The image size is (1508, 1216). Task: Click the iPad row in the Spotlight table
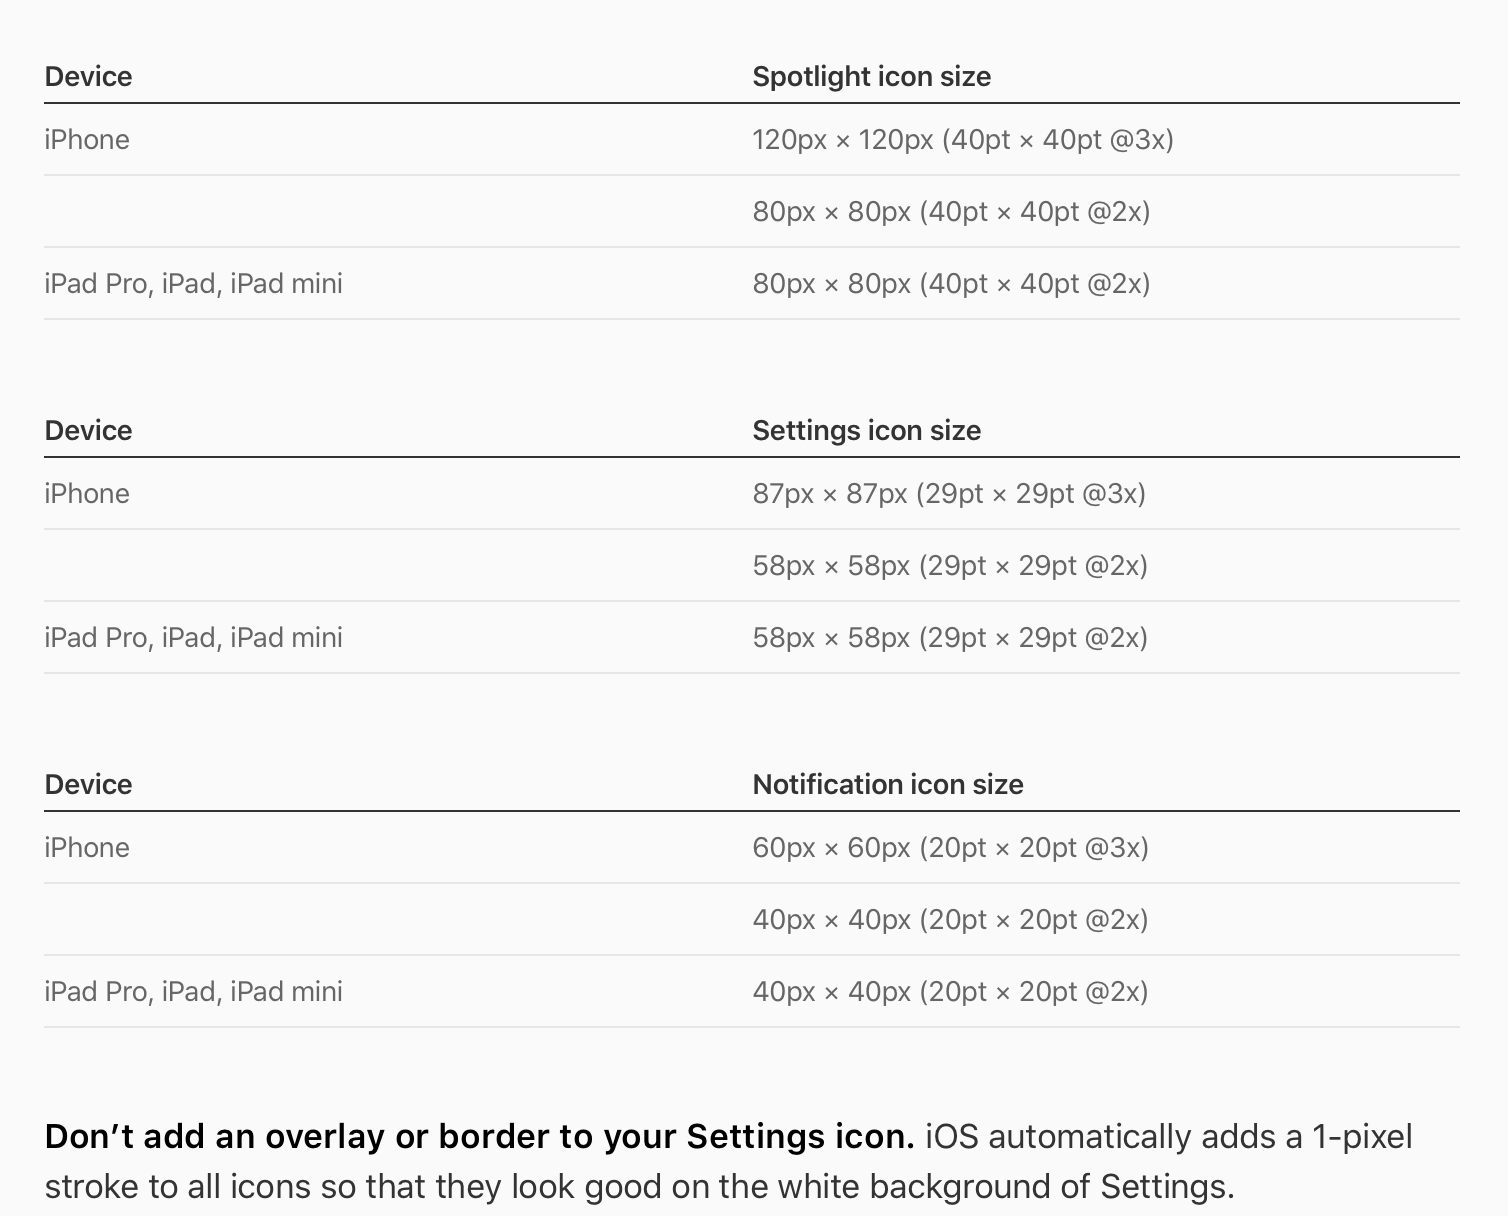click(x=193, y=284)
